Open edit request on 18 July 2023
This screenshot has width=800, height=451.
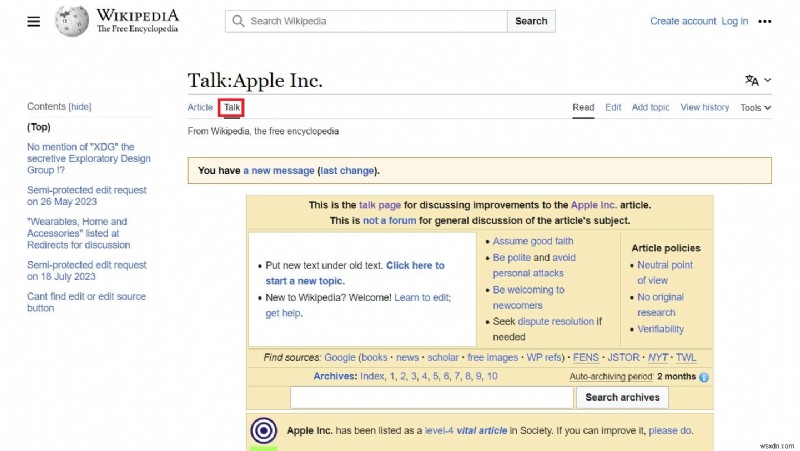[87, 270]
